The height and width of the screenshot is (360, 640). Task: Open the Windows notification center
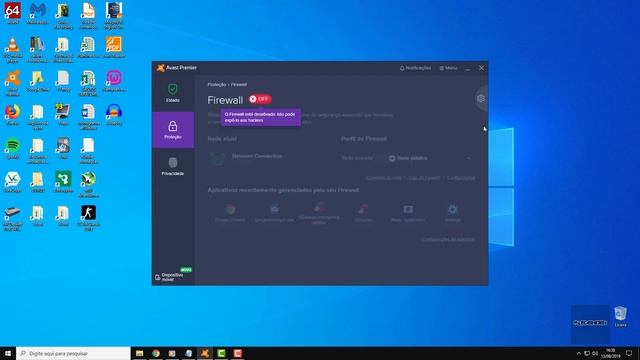click(629, 353)
